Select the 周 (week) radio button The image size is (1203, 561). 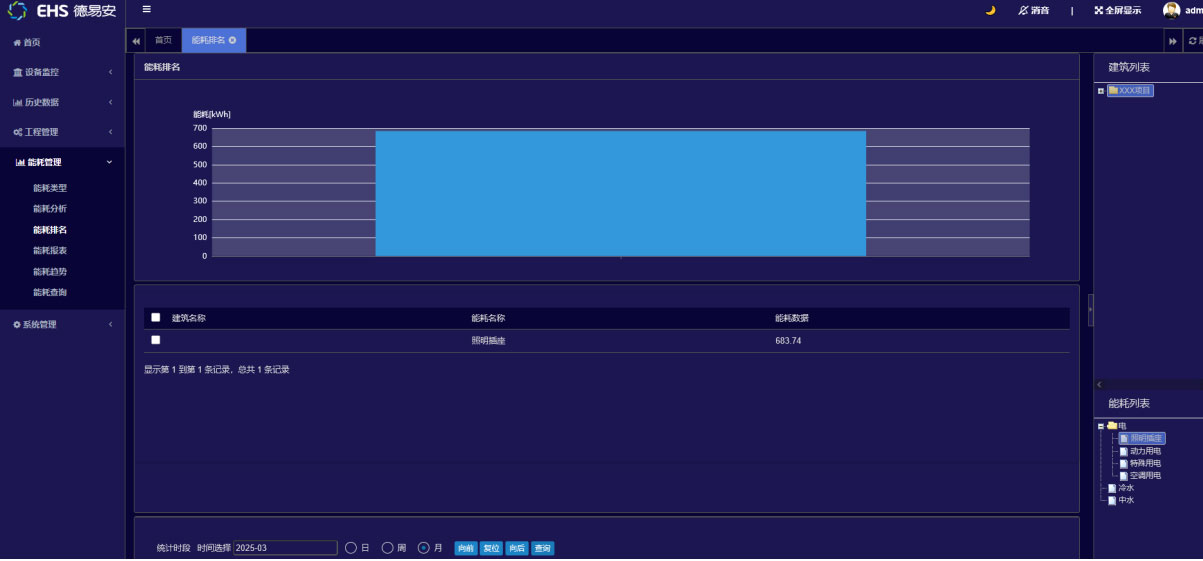click(x=388, y=548)
